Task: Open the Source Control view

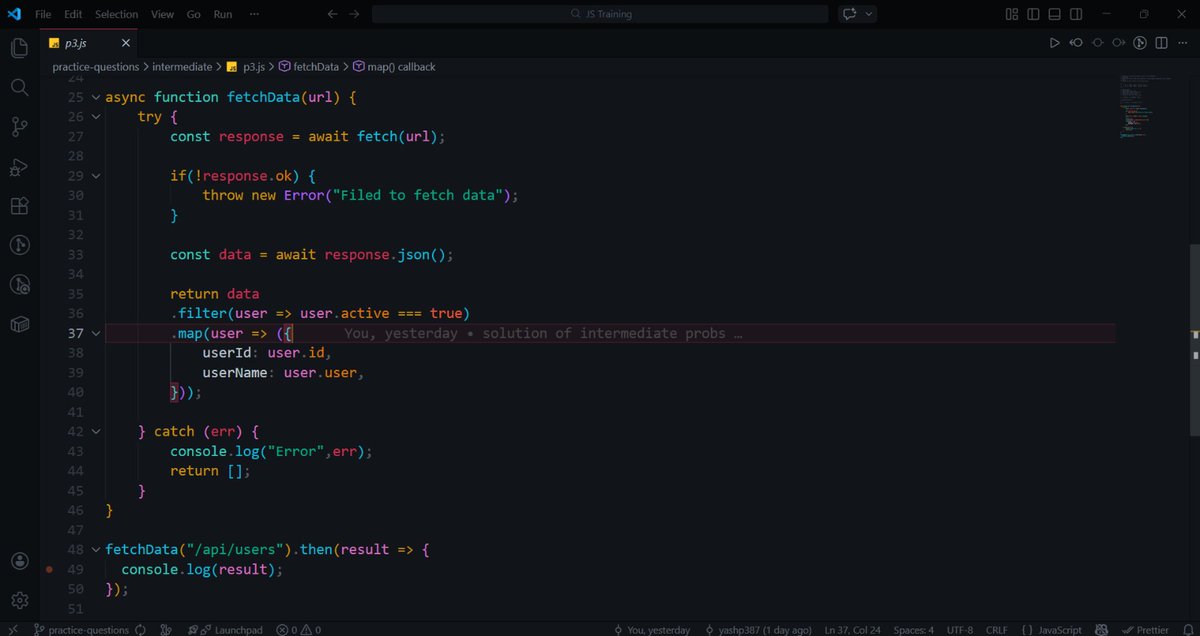Action: point(19,126)
